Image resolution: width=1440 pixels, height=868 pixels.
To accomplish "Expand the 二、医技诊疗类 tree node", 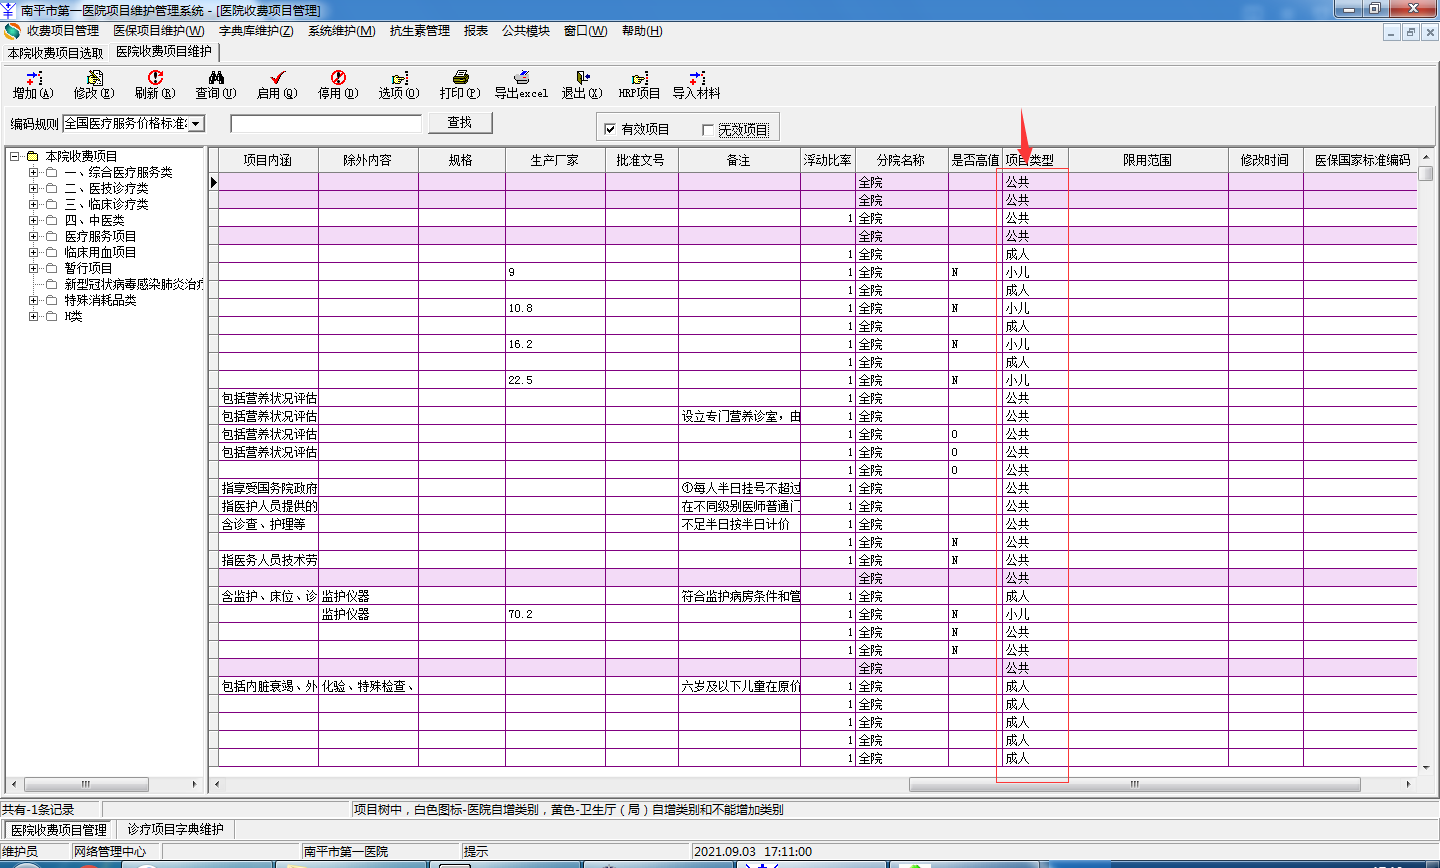I will (x=33, y=188).
